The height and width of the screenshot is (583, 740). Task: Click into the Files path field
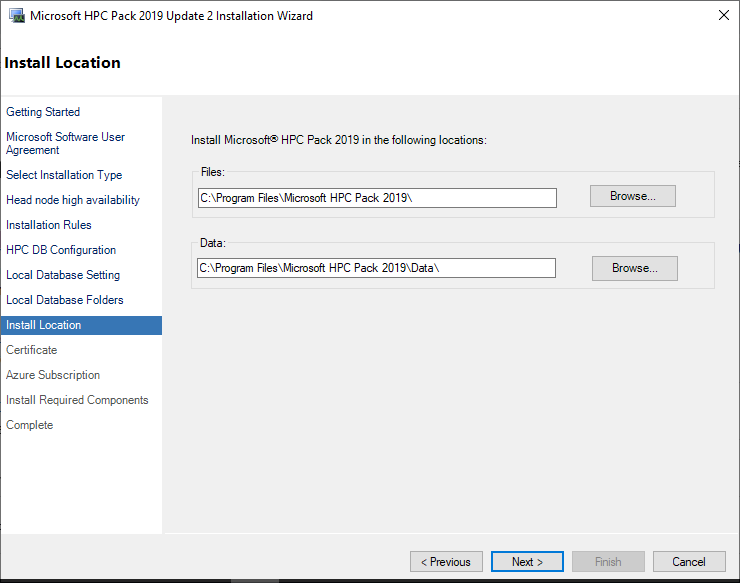[377, 198]
